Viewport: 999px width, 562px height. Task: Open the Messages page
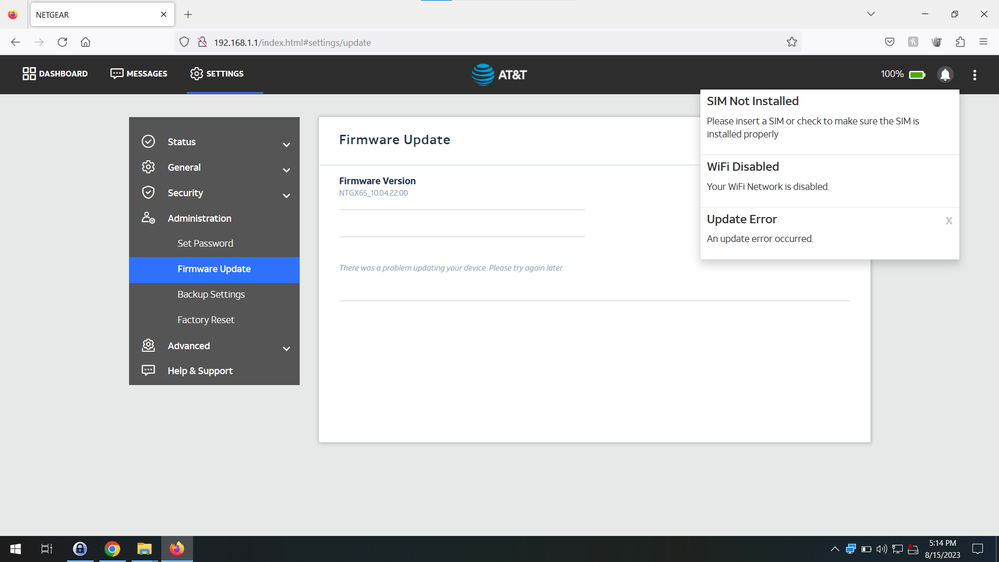coord(138,74)
